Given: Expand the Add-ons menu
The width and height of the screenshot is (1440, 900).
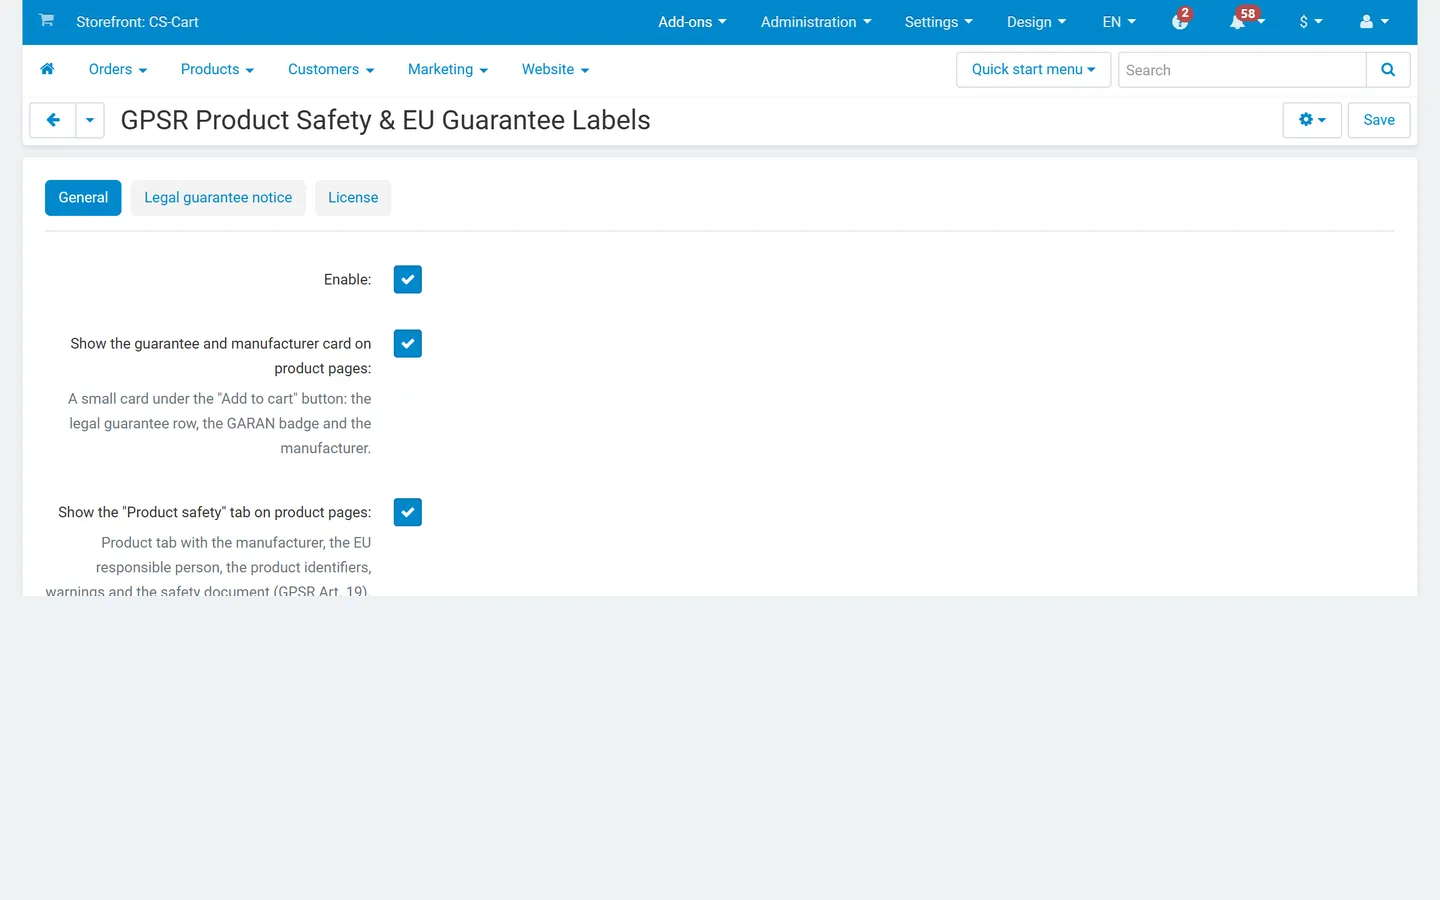Looking at the screenshot, I should coord(692,22).
